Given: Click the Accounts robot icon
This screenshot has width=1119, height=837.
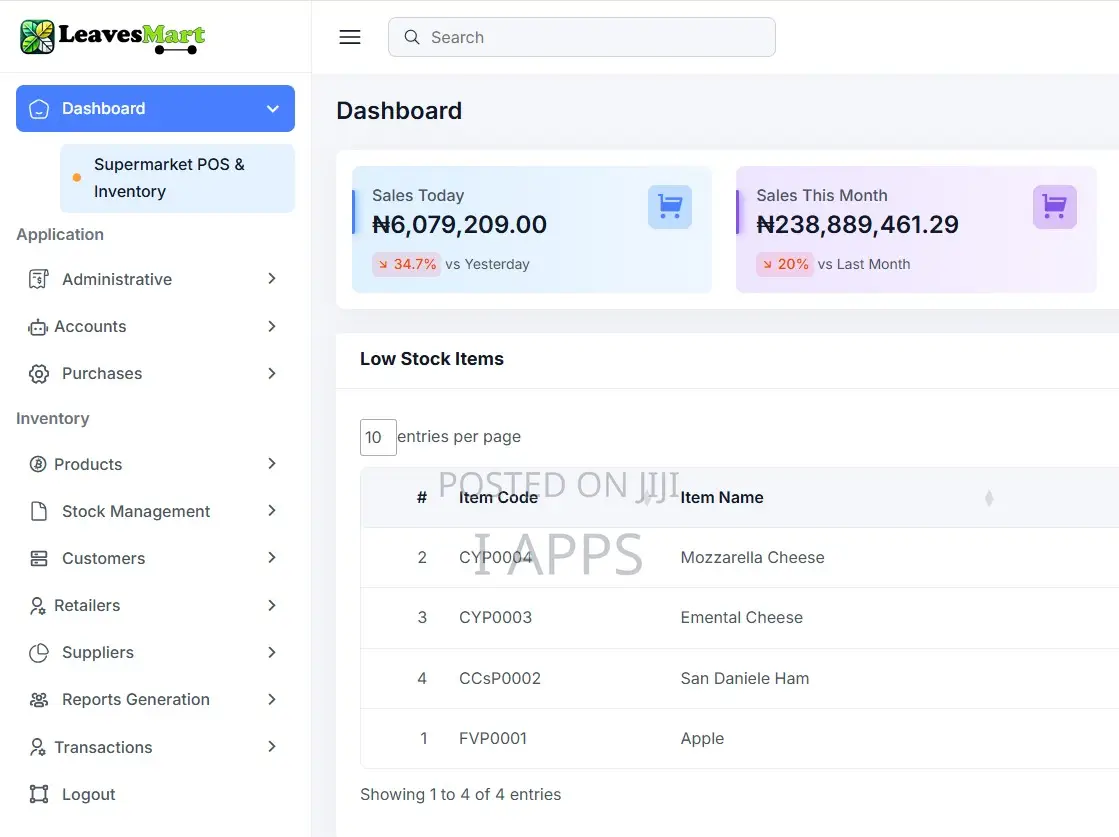Looking at the screenshot, I should (38, 327).
